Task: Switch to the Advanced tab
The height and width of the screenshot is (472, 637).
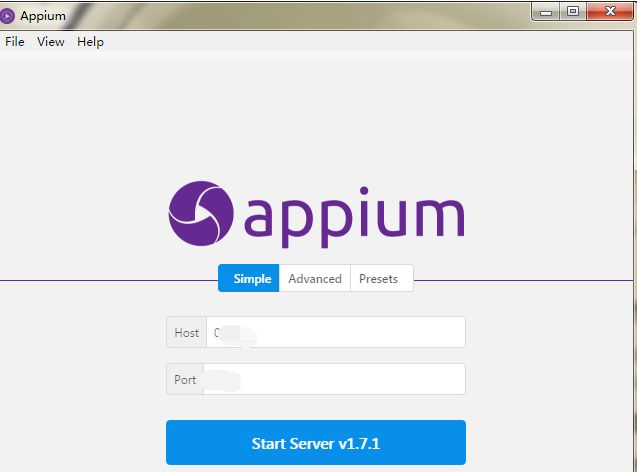Action: (315, 279)
